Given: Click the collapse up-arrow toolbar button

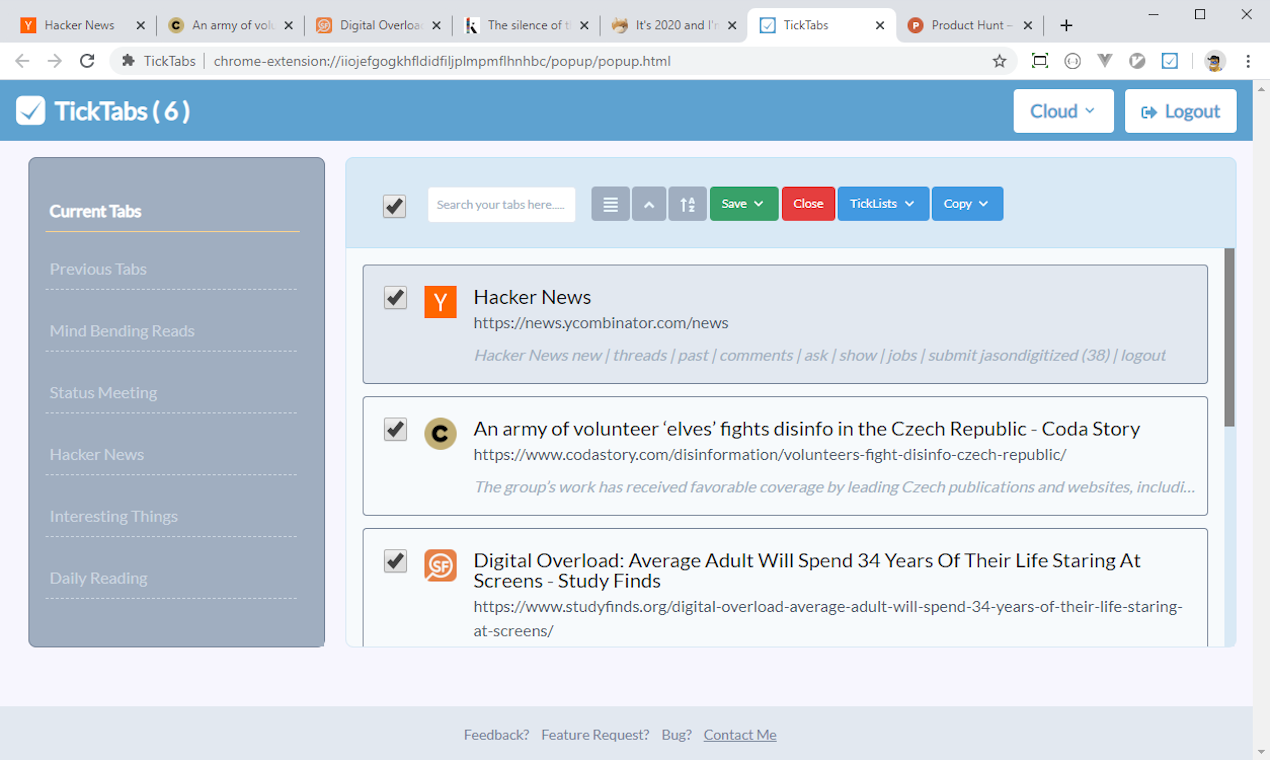Looking at the screenshot, I should (x=649, y=204).
